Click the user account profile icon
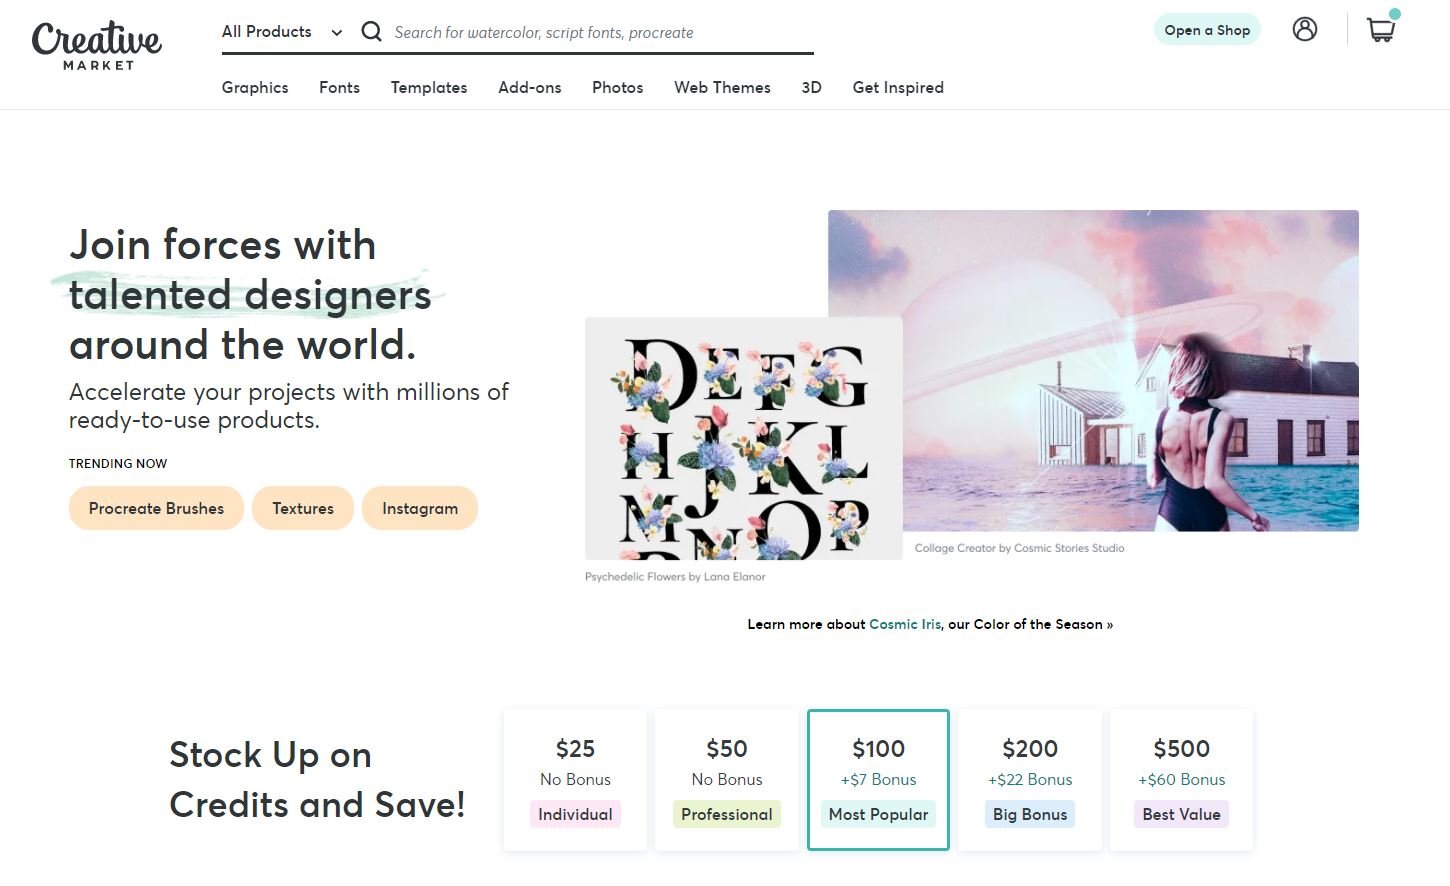This screenshot has width=1450, height=886. tap(1304, 30)
